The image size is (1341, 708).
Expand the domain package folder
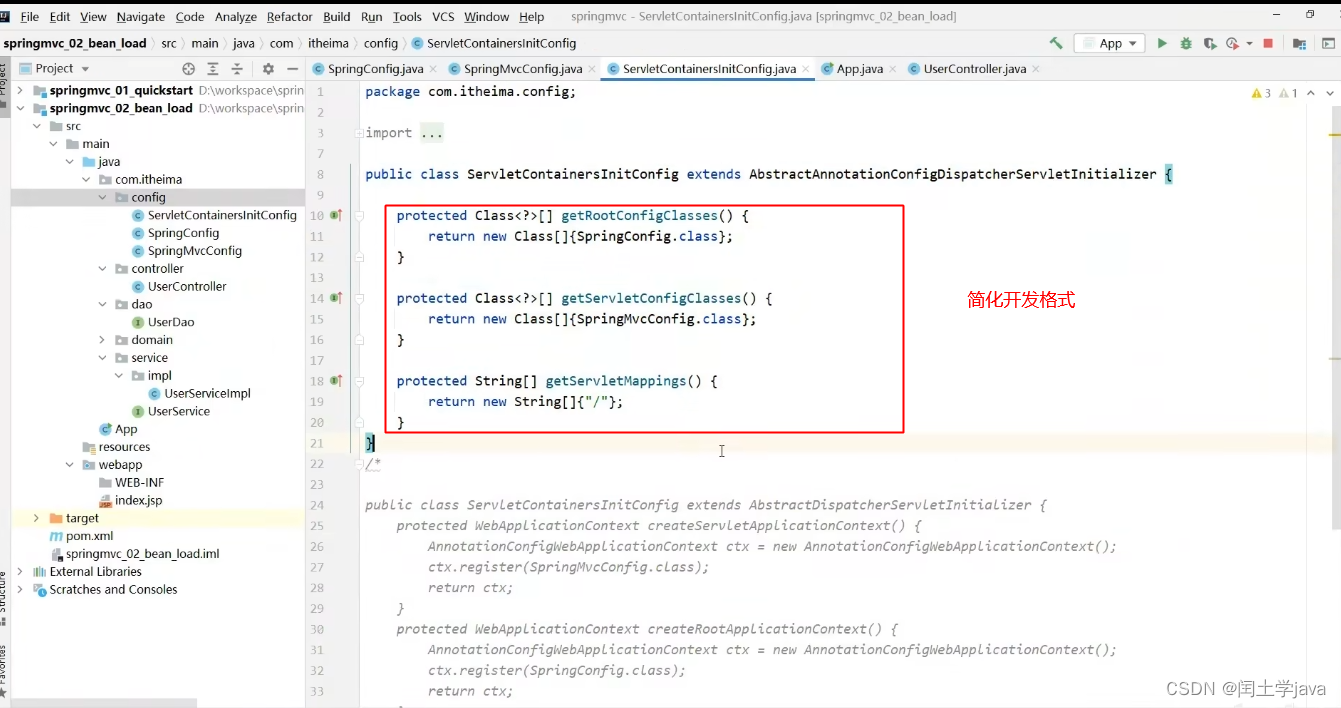[102, 340]
